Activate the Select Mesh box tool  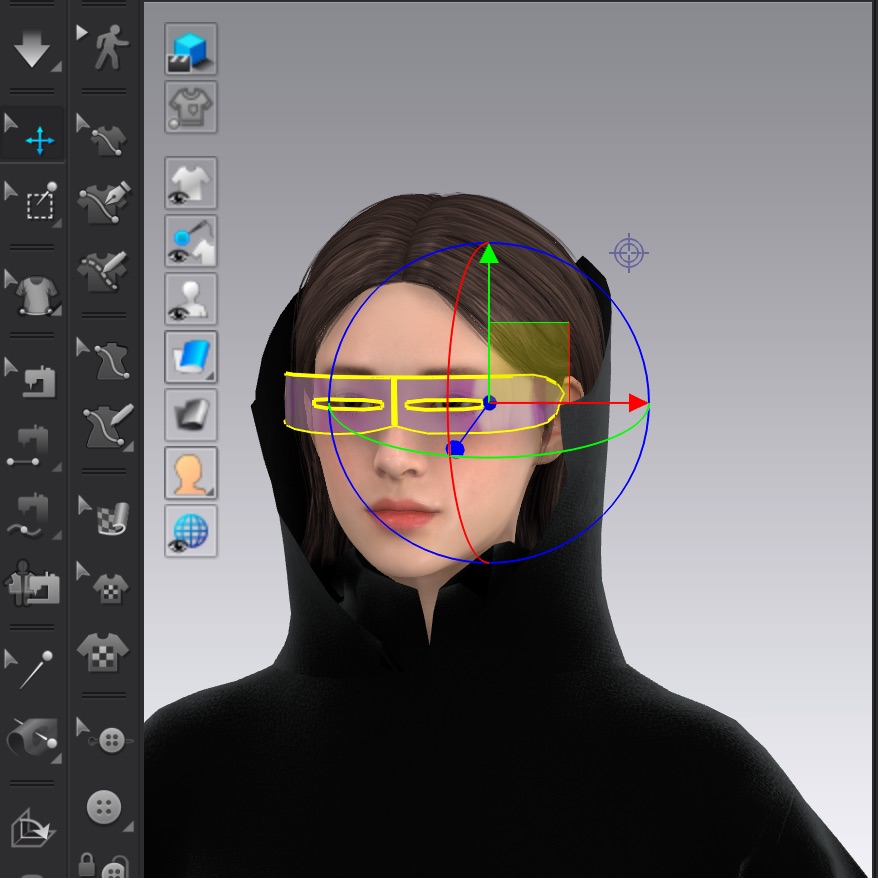(x=39, y=203)
